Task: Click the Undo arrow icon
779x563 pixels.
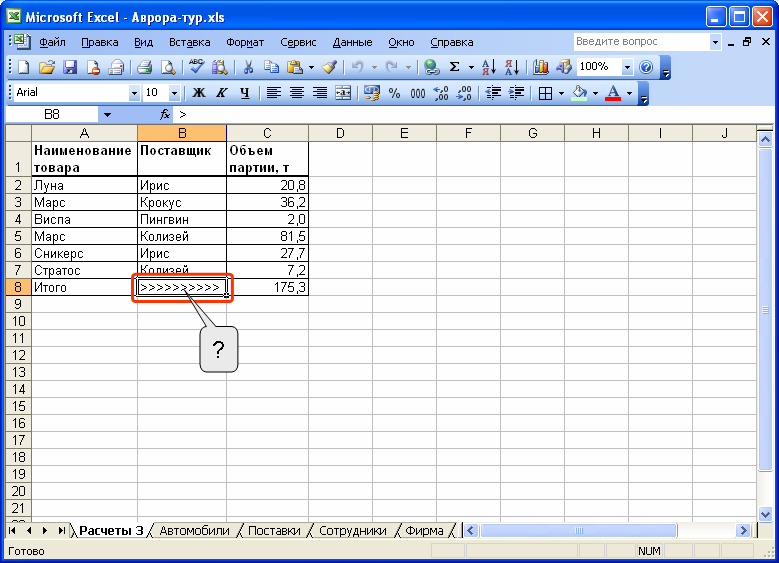Action: (357, 67)
